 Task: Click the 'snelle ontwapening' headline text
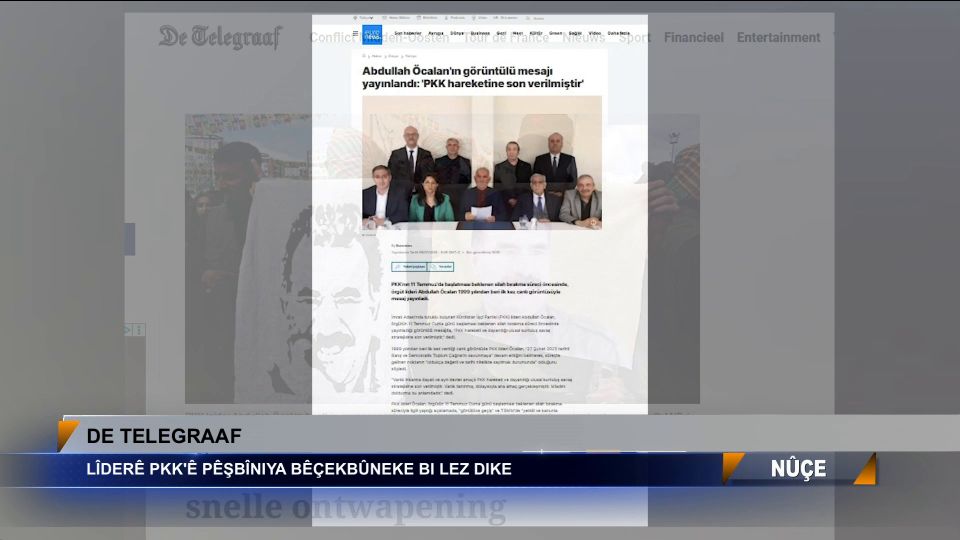346,508
